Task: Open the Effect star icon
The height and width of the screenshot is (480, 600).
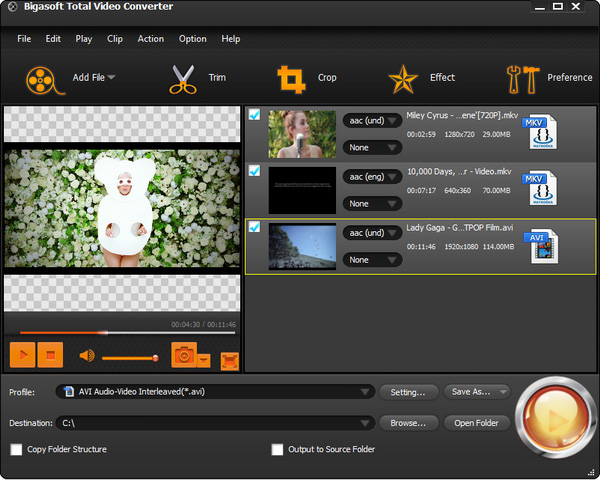Action: tap(403, 79)
